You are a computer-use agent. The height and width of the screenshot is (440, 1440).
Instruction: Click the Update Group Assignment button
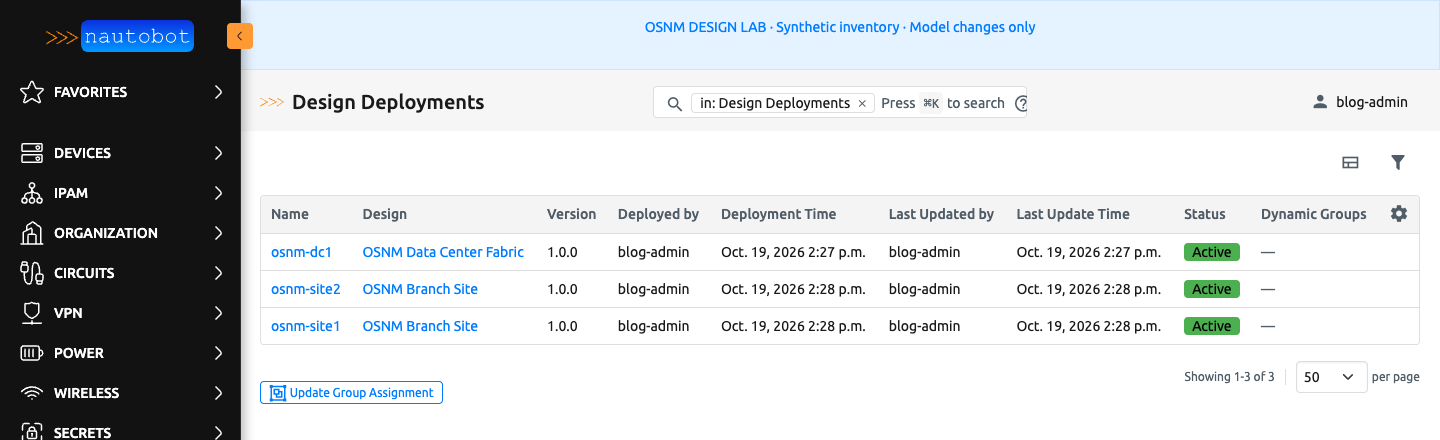pyautogui.click(x=351, y=393)
